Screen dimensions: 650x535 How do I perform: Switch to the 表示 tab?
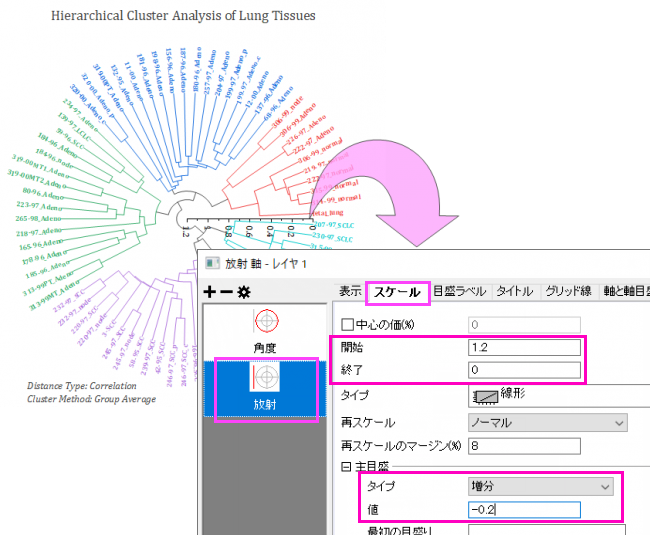[x=350, y=291]
